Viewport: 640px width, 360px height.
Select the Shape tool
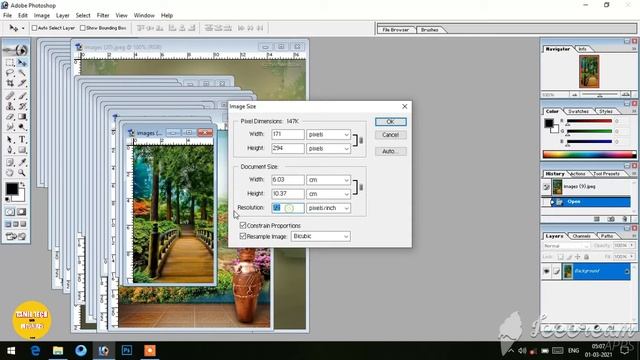pyautogui.click(x=22, y=150)
